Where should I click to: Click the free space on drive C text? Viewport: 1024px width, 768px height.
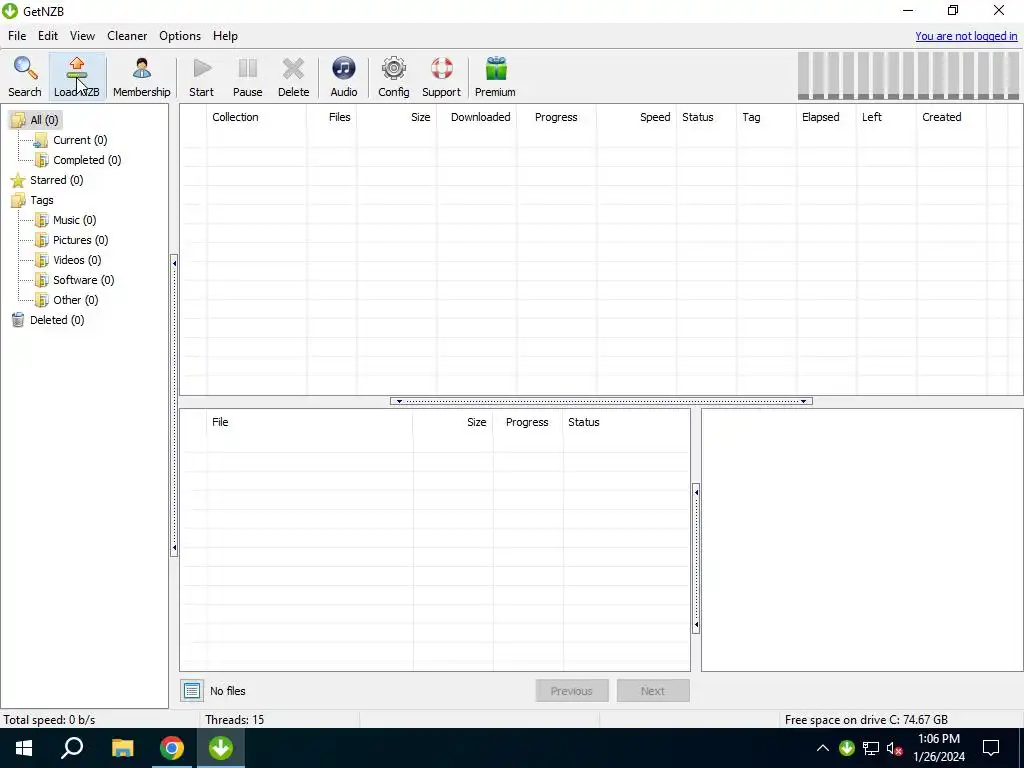point(866,720)
